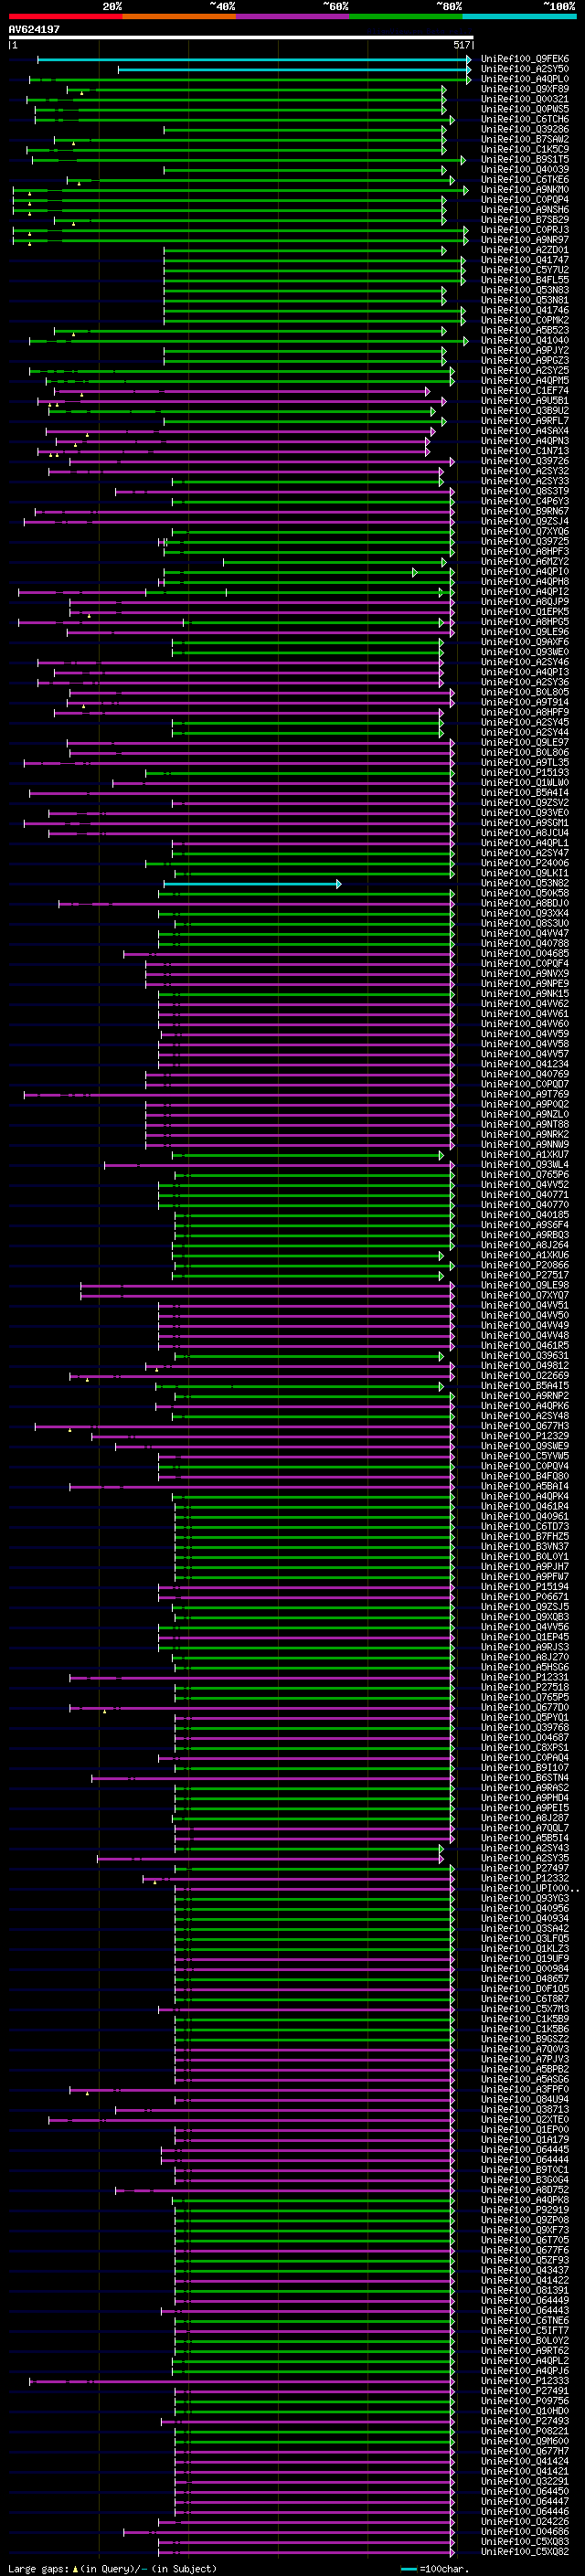This screenshot has height=2576, width=585.
Task: Click the label UniRef100_Q40039
Action: tap(525, 170)
